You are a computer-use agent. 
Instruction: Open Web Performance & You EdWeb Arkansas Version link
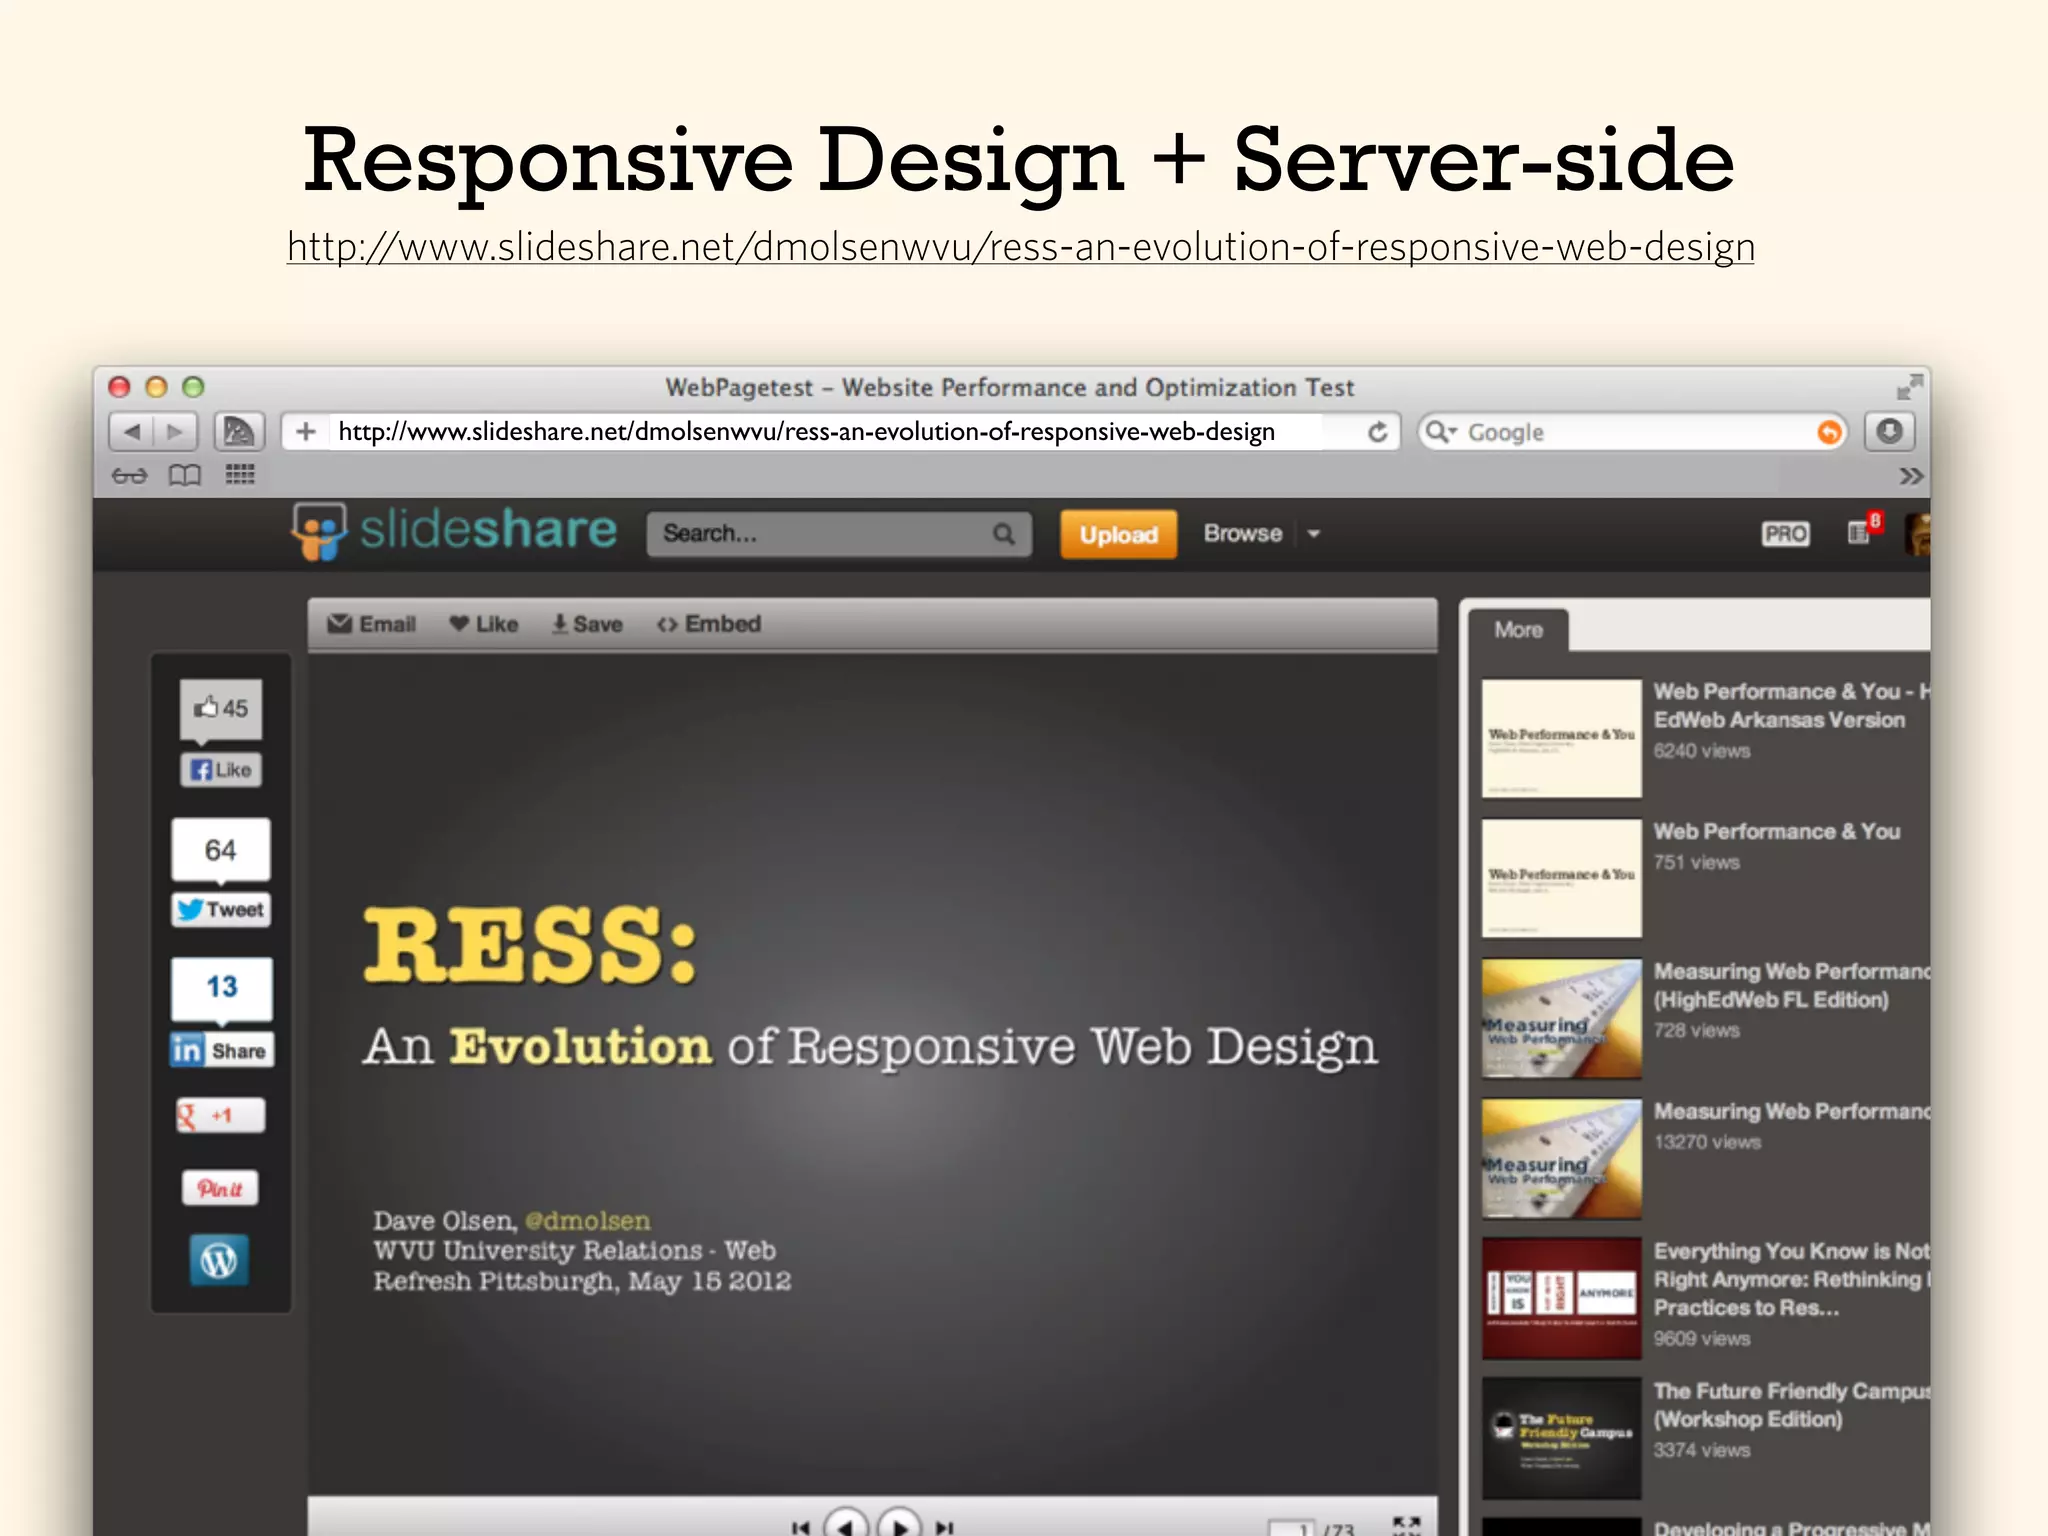pyautogui.click(x=1792, y=705)
